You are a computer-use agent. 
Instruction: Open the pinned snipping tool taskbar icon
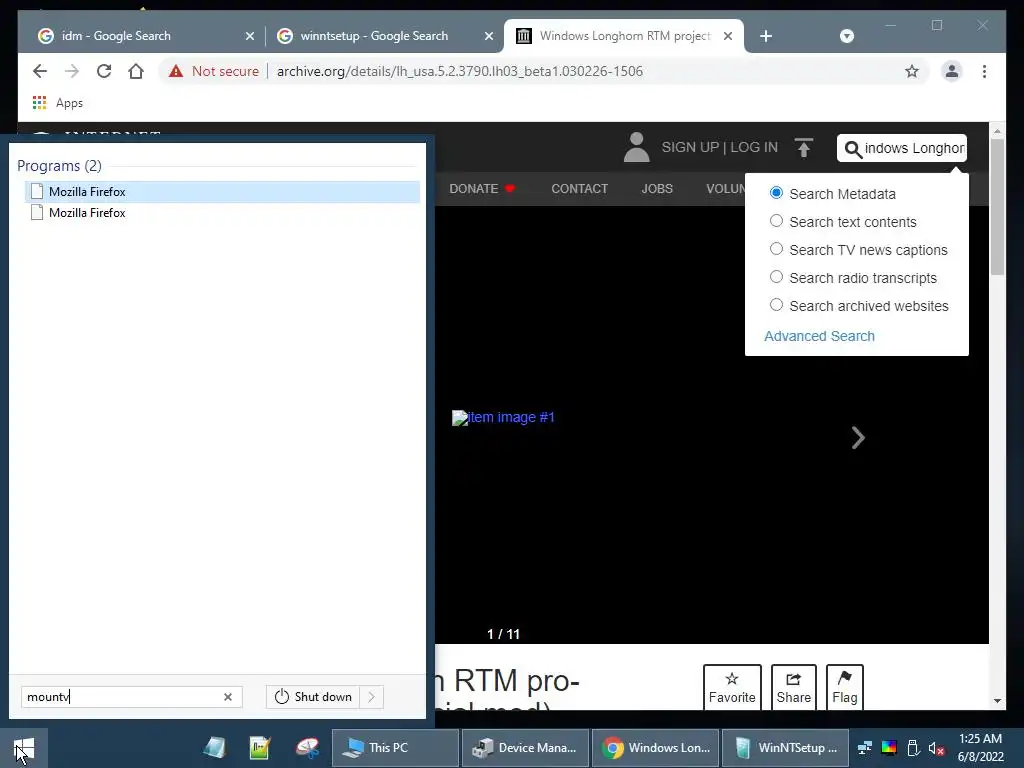pyautogui.click(x=306, y=748)
